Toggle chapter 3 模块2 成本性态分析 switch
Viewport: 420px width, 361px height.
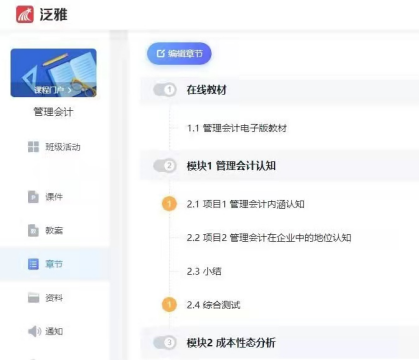[165, 342]
